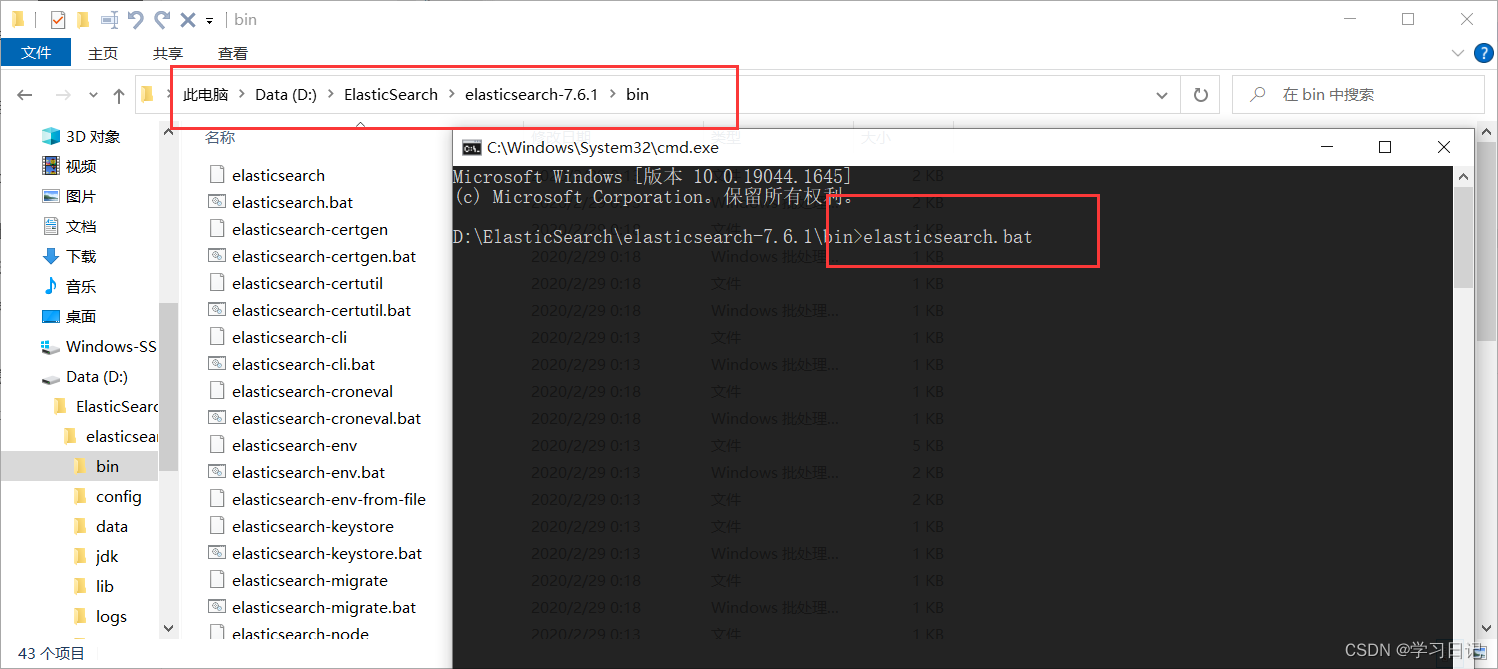
Task: Select logs folder in navigation tree
Action: pos(100,616)
